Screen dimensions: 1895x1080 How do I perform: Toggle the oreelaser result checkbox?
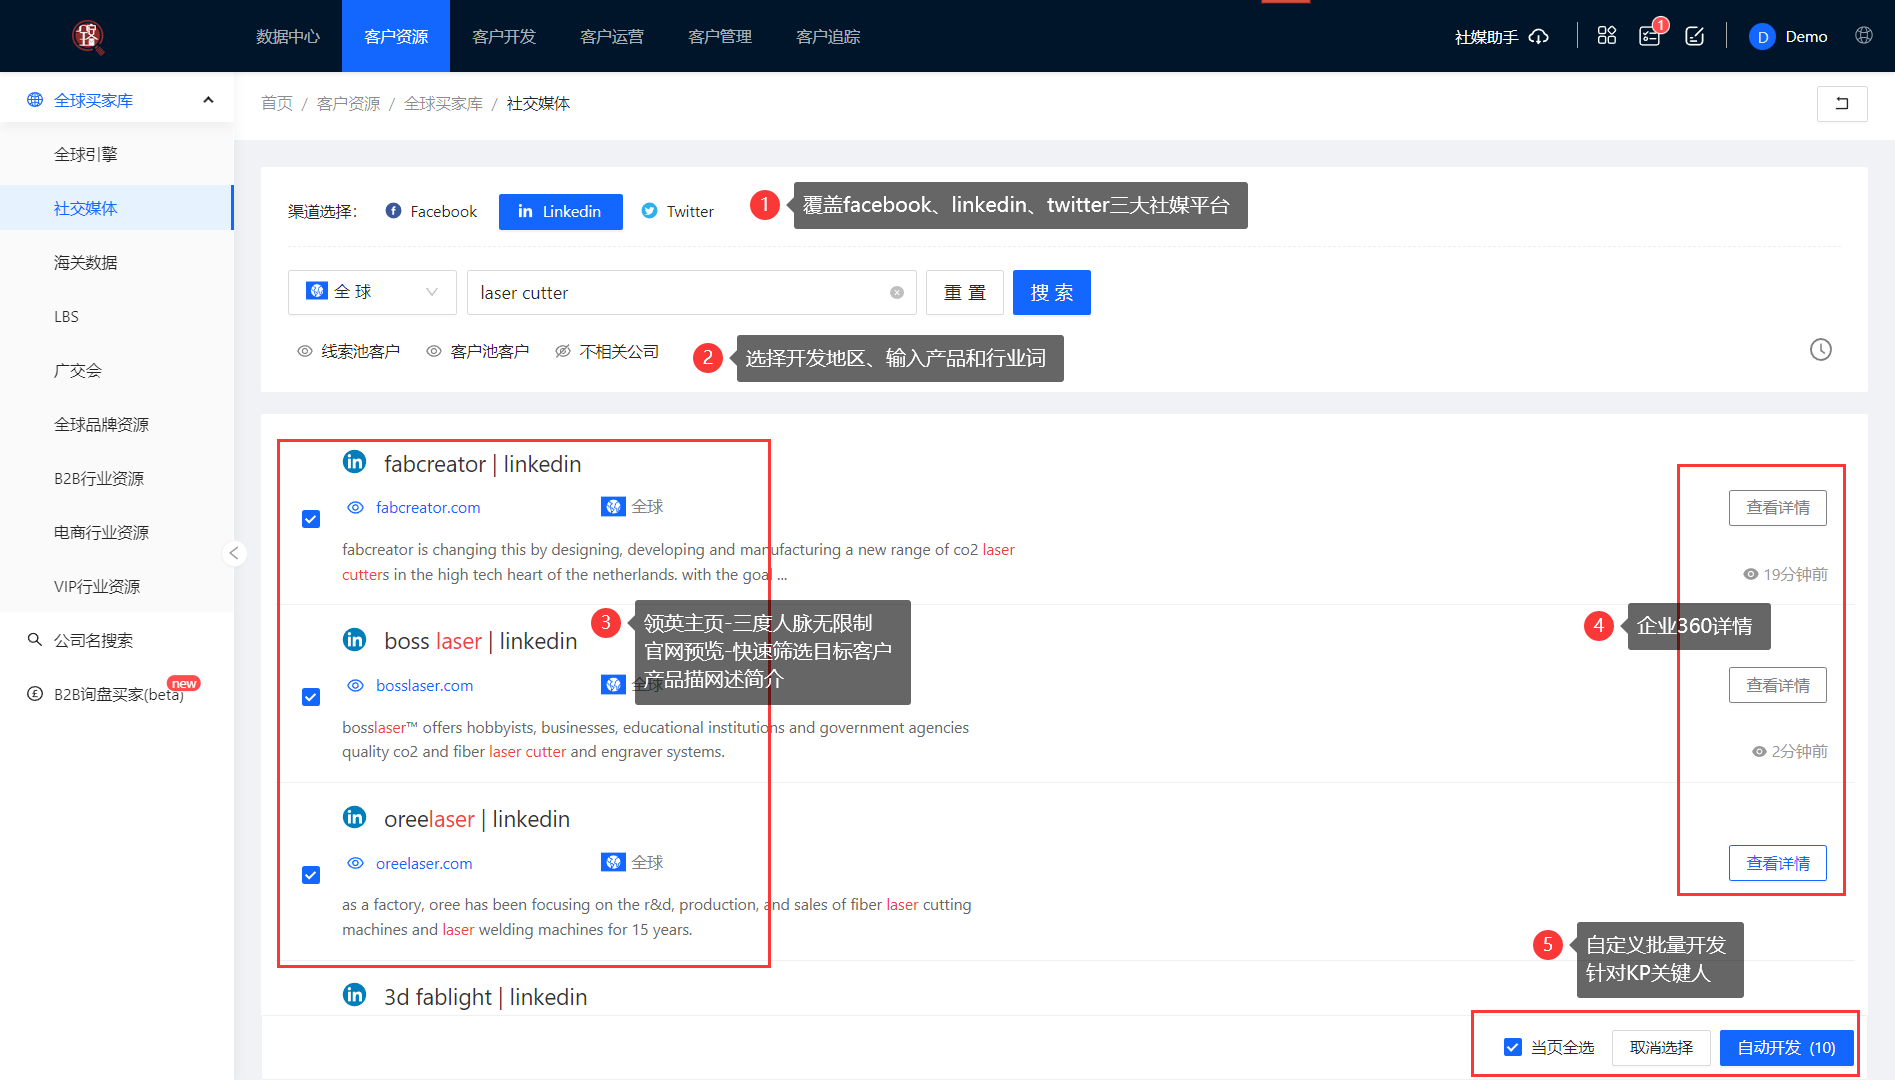[311, 875]
